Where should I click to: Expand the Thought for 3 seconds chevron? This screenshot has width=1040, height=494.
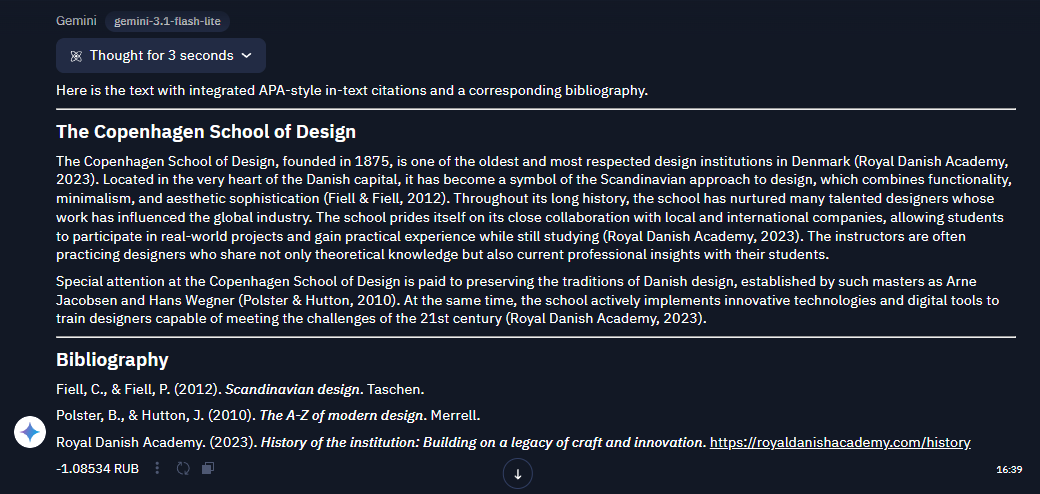pos(246,56)
